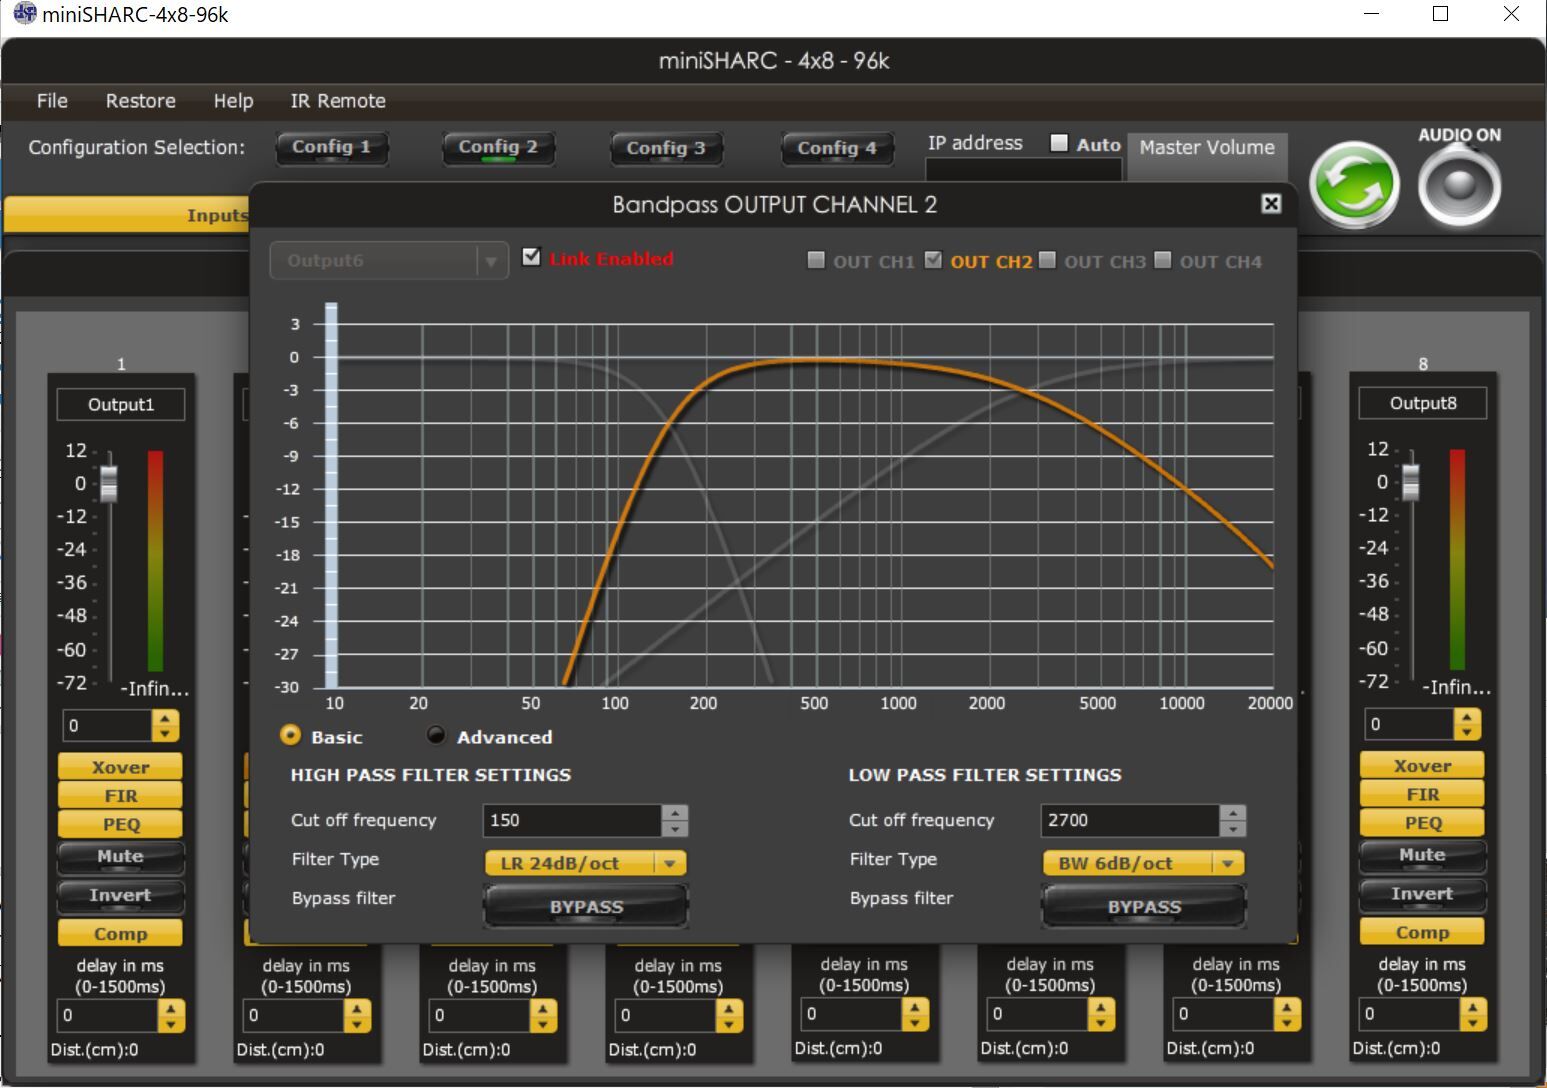
Task: Check the OUT CH4 checkbox
Action: pos(1162,260)
